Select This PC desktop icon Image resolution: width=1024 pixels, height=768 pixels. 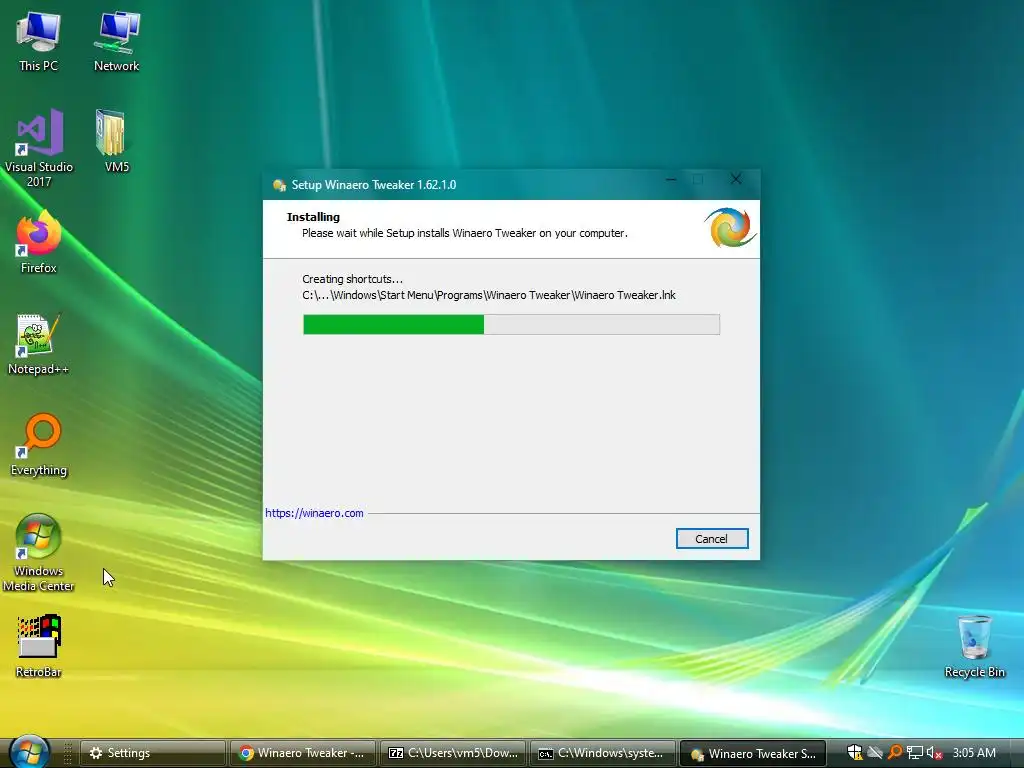pyautogui.click(x=39, y=42)
